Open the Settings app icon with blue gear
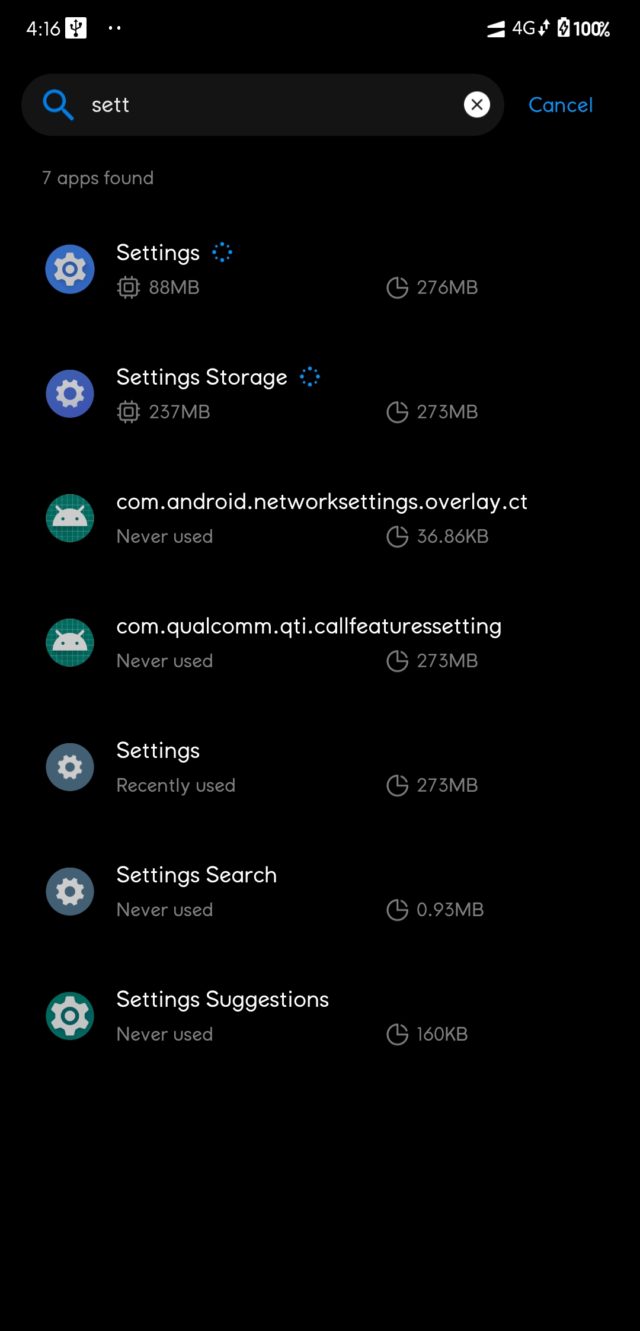Viewport: 640px width, 1331px height. click(69, 268)
